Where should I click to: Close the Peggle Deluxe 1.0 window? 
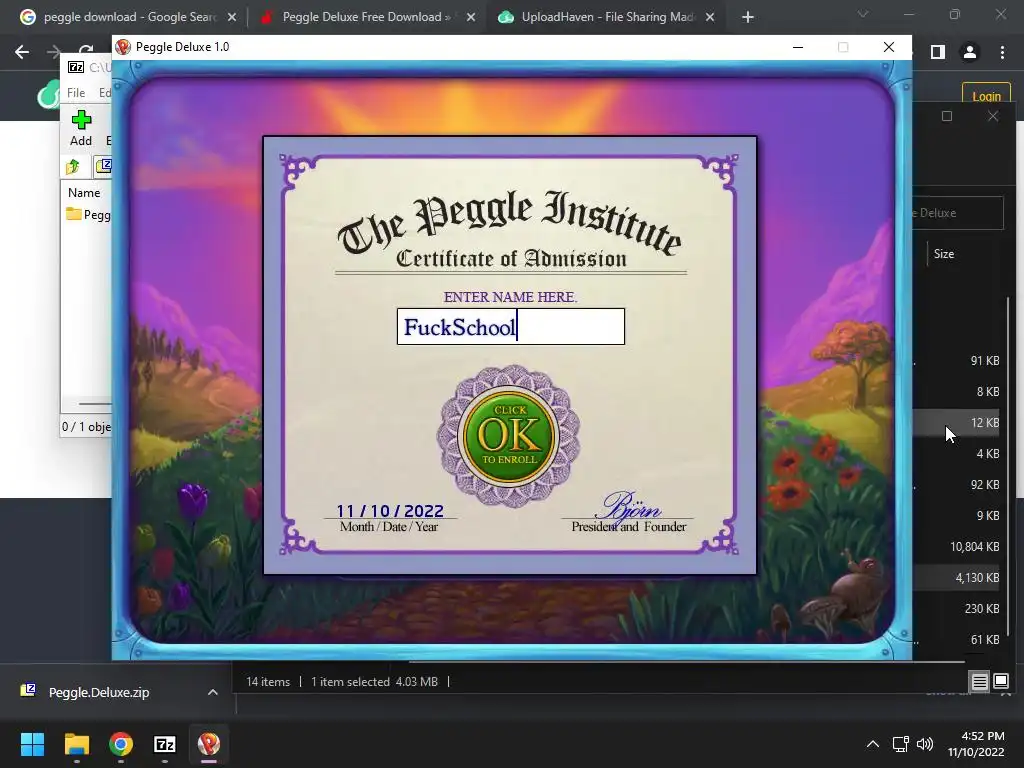pos(889,47)
